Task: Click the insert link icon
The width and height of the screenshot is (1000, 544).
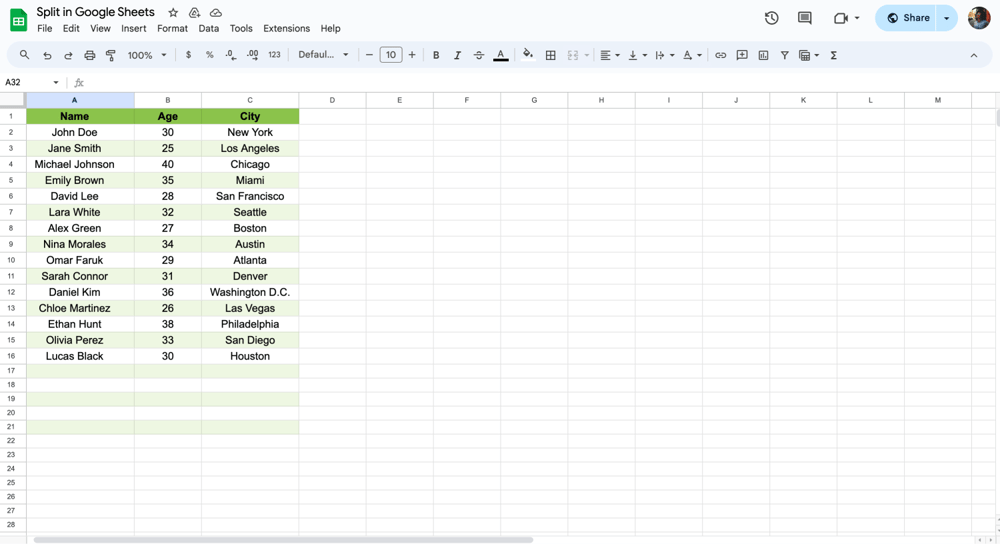Action: 720,56
